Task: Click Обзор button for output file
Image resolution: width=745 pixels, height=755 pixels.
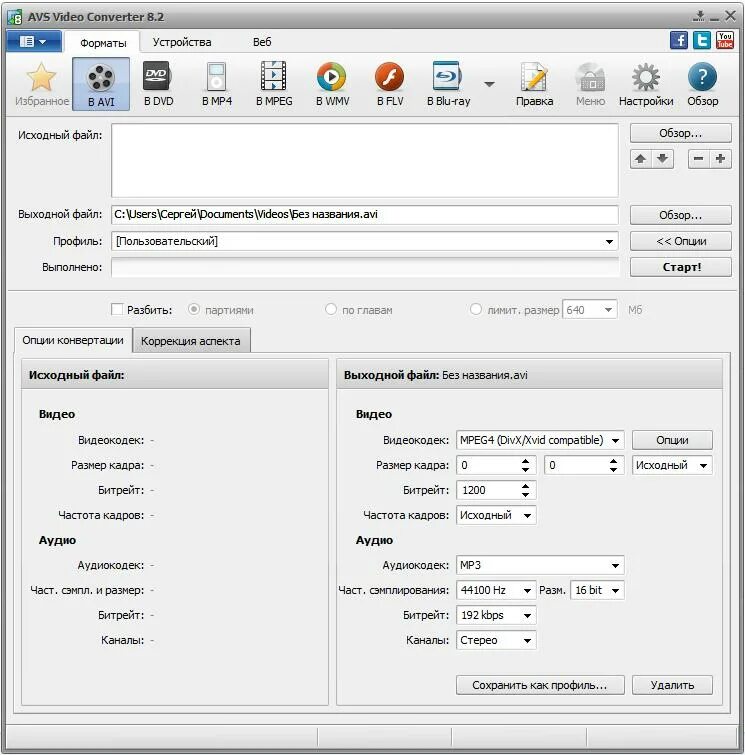Action: tap(680, 215)
